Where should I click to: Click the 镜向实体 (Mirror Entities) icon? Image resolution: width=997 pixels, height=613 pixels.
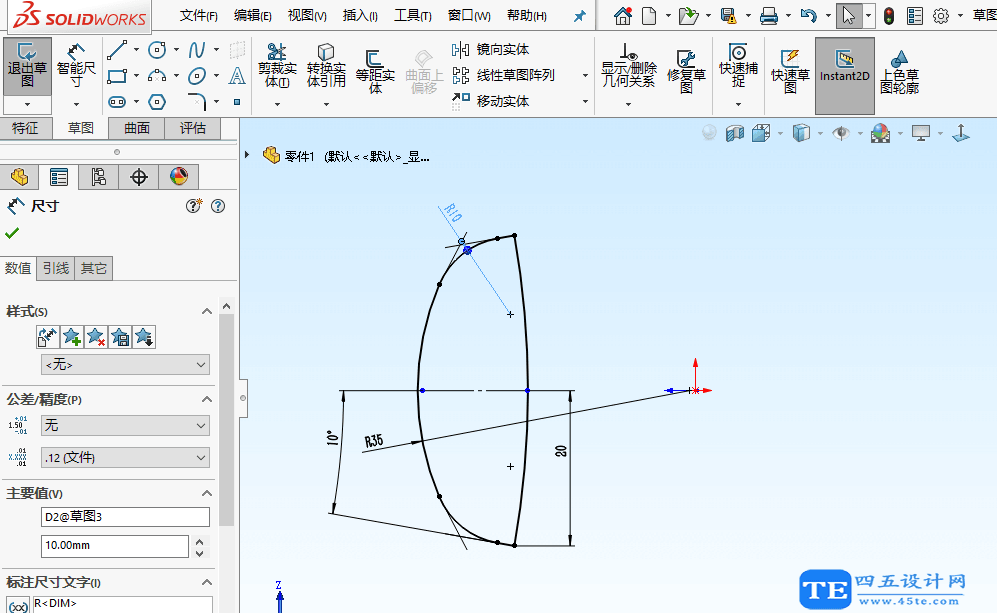[495, 48]
